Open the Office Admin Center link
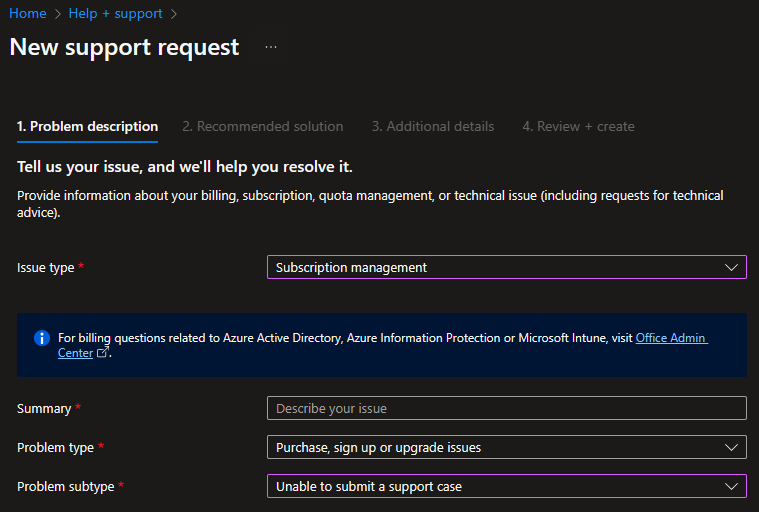Viewport: 759px width, 512px height. (x=671, y=338)
